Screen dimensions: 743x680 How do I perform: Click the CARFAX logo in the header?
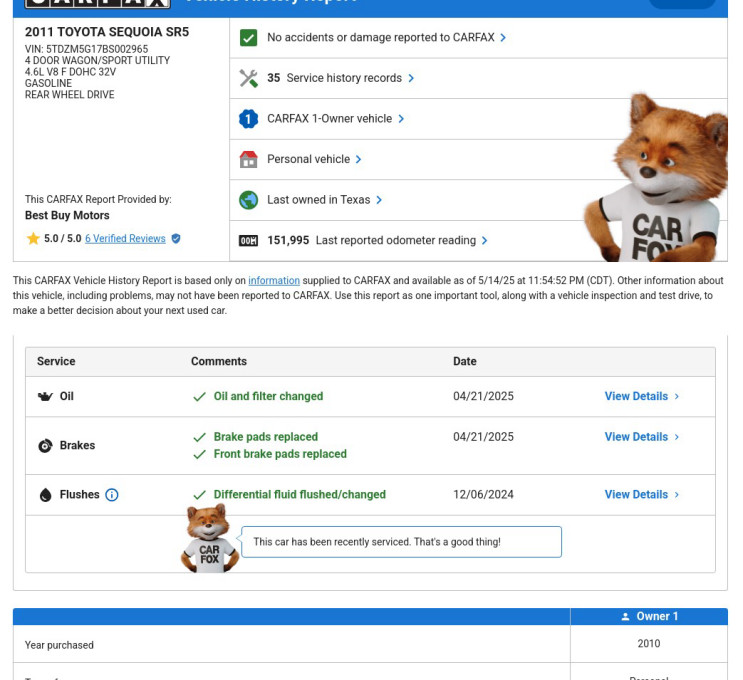click(97, 3)
